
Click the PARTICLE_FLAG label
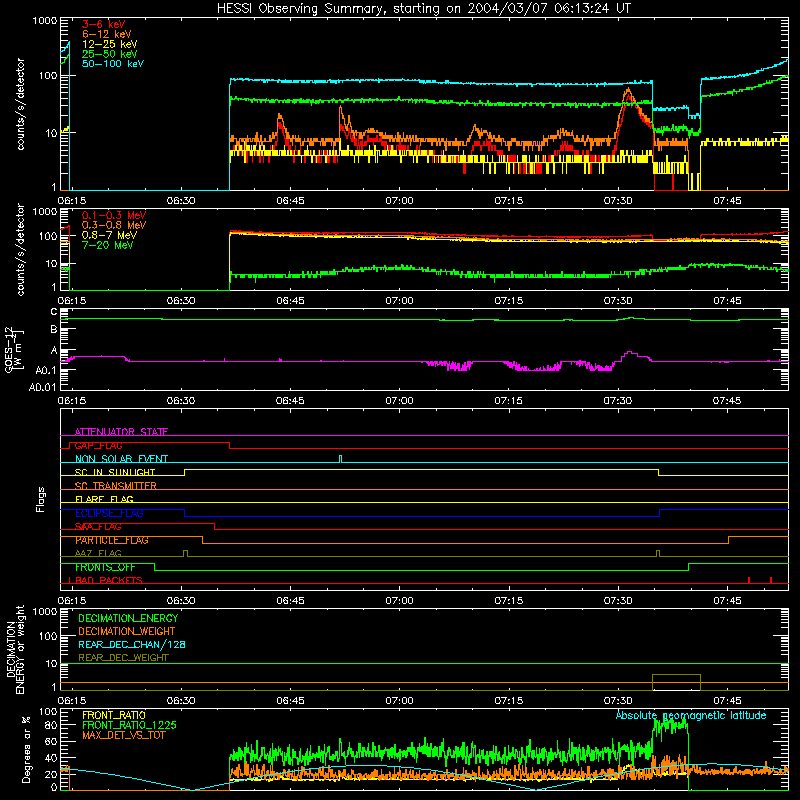(x=112, y=540)
